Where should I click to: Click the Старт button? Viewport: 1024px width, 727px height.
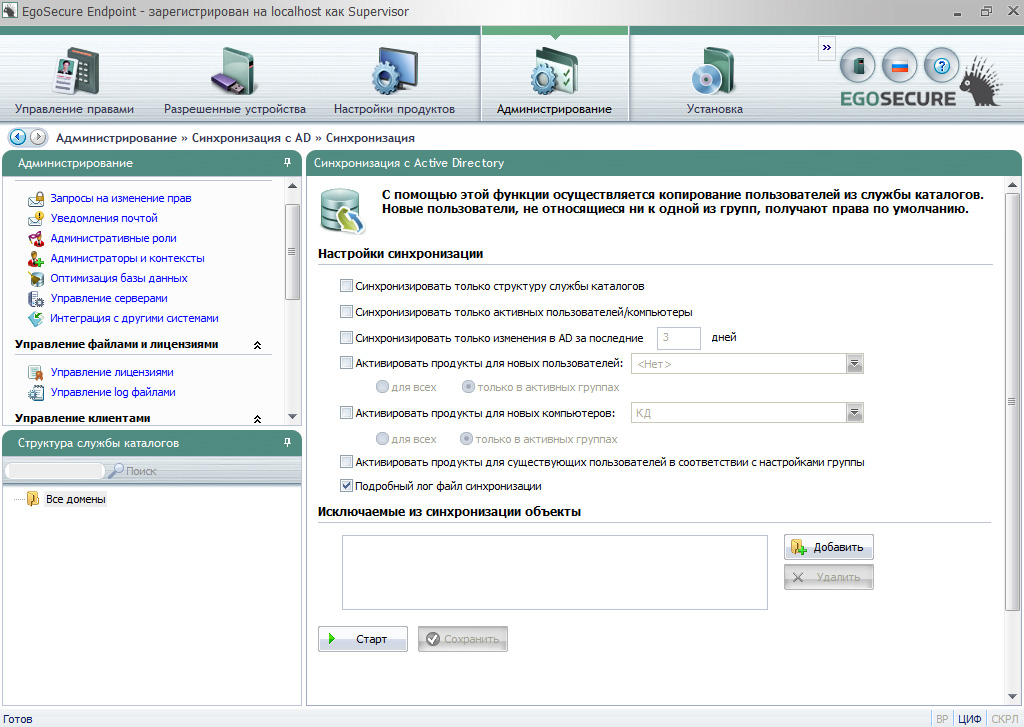tap(363, 639)
